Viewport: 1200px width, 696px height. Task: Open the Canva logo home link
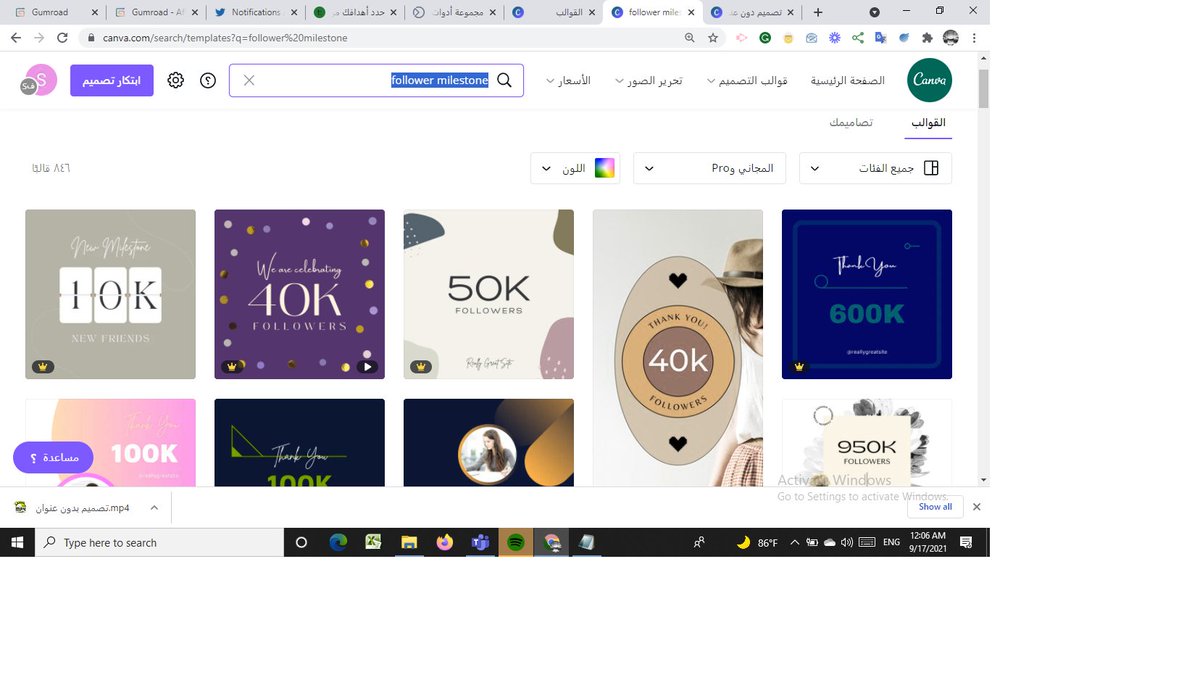(929, 80)
